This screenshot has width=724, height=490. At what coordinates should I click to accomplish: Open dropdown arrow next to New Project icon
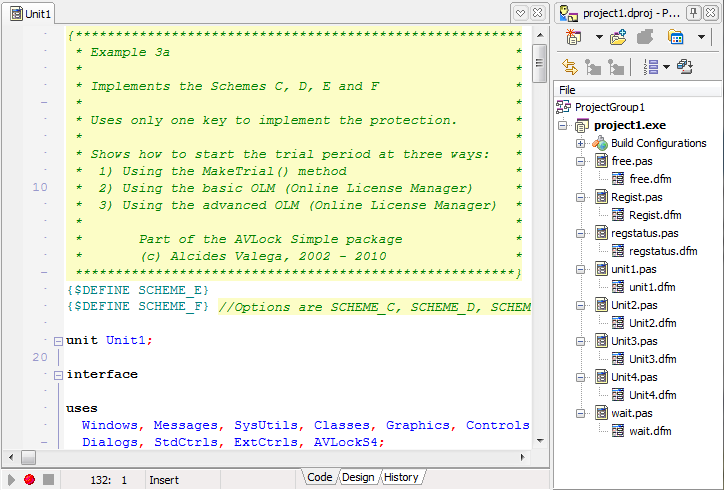tap(598, 38)
